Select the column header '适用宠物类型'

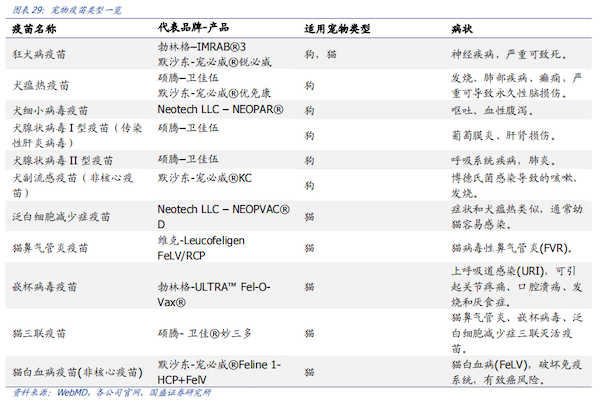[337, 29]
